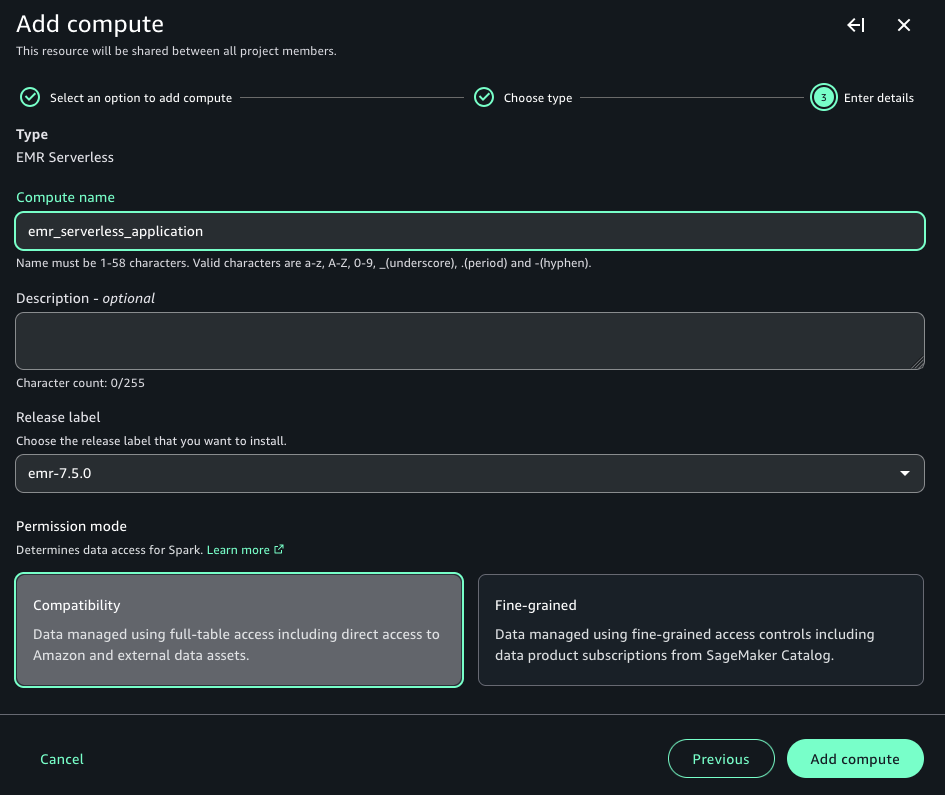Focus the Compute name input field
The height and width of the screenshot is (795, 945).
(x=470, y=231)
